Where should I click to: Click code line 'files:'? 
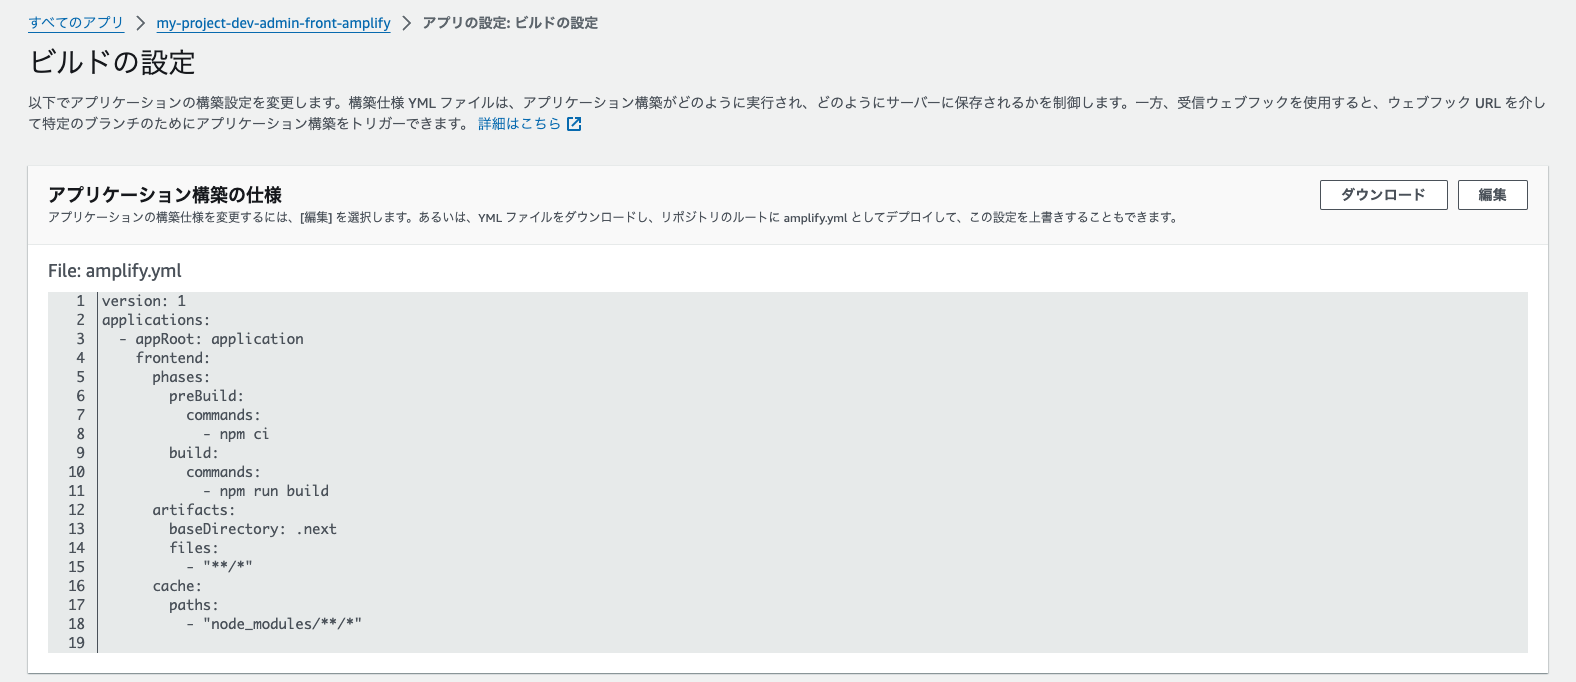(194, 548)
